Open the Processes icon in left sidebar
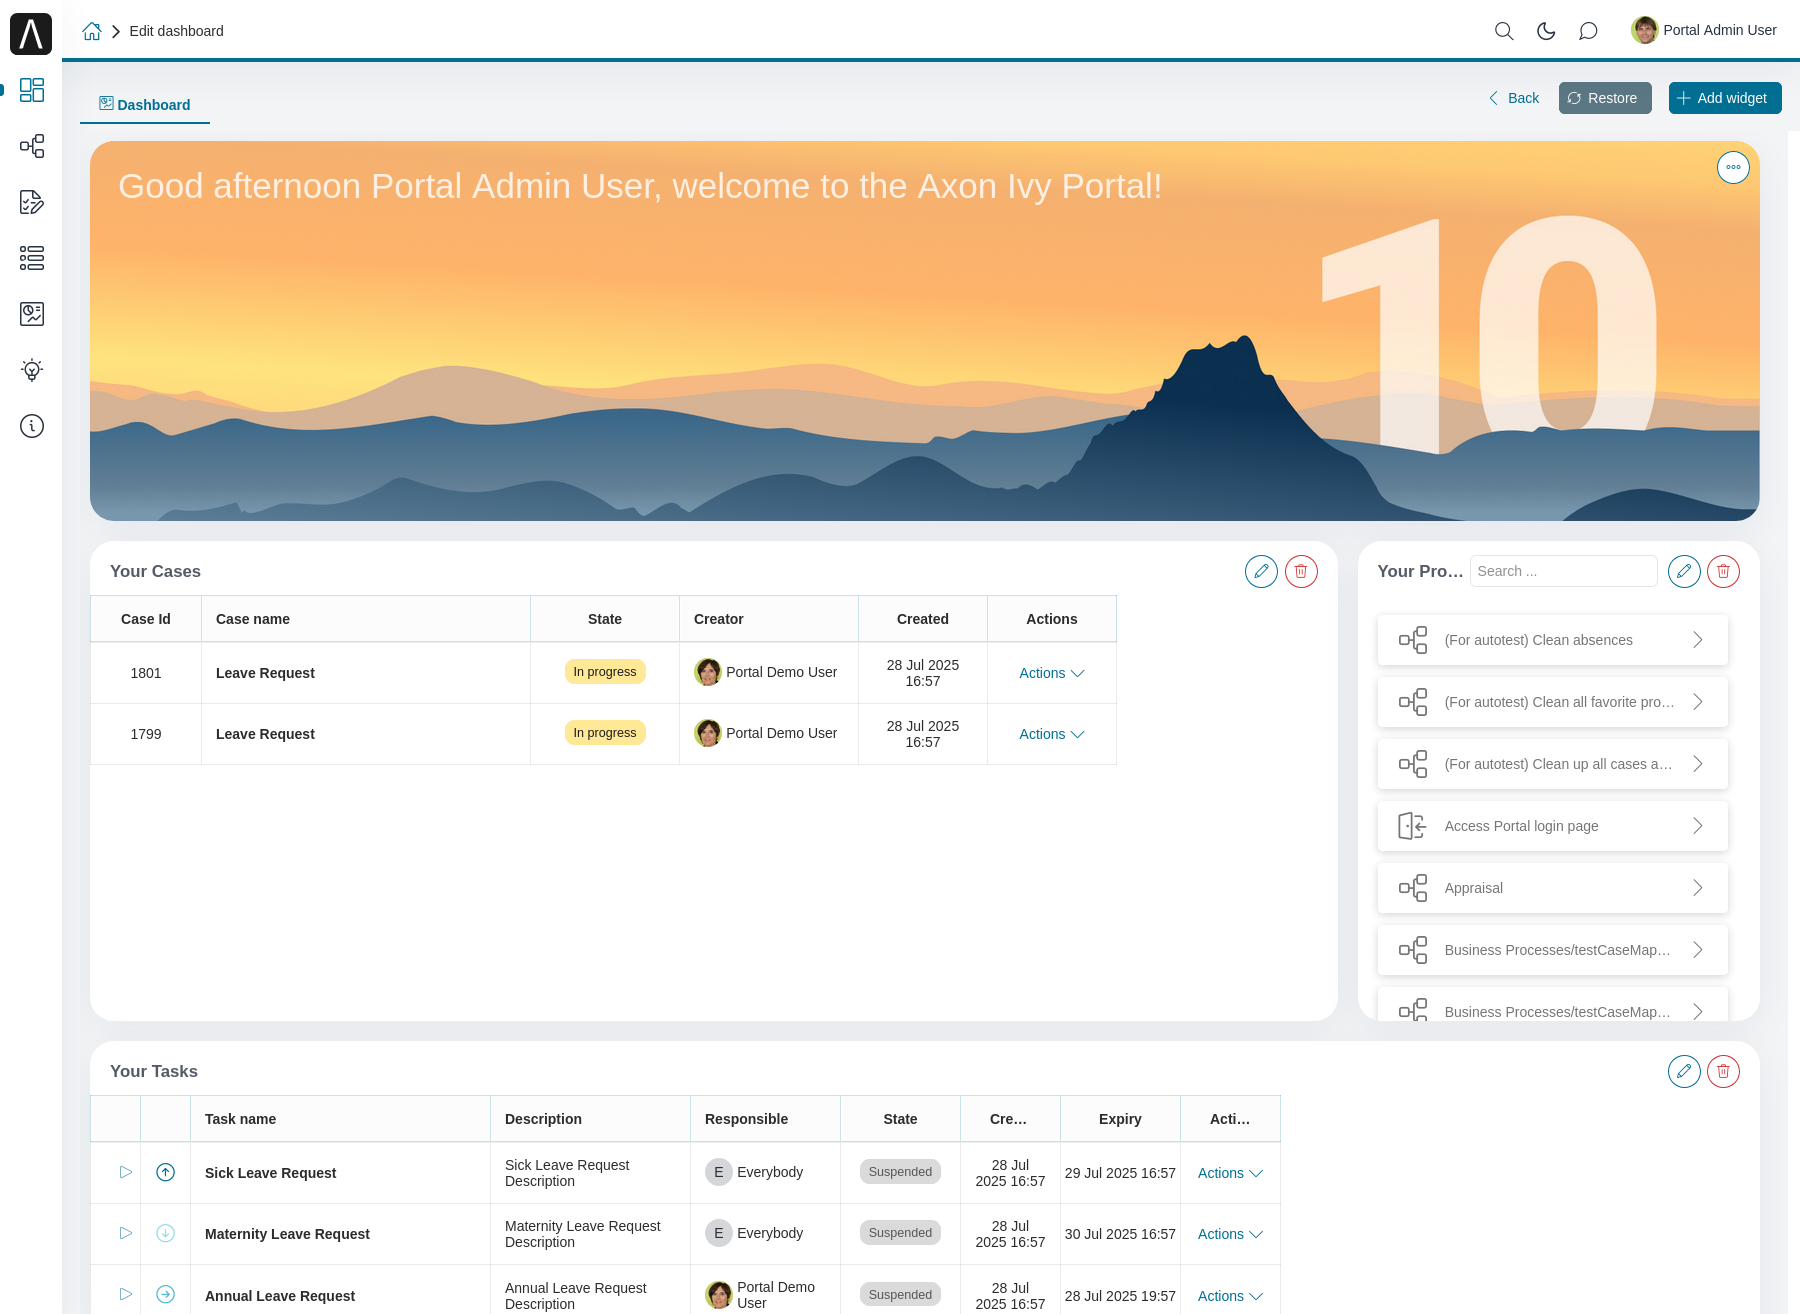Image resolution: width=1800 pixels, height=1314 pixels. 32,146
